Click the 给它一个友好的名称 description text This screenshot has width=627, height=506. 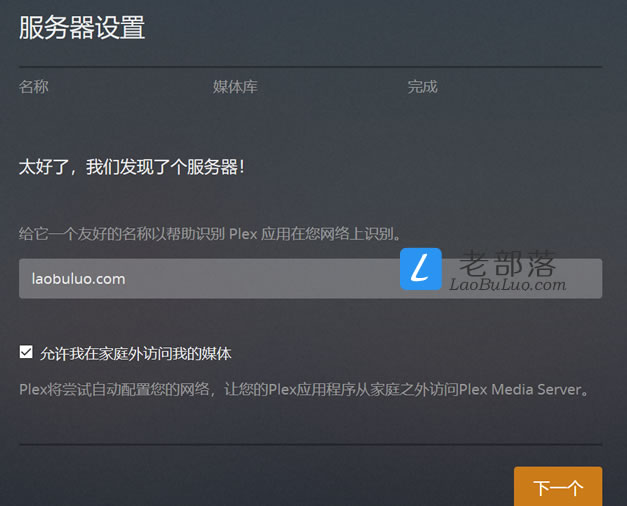[x=210, y=234]
